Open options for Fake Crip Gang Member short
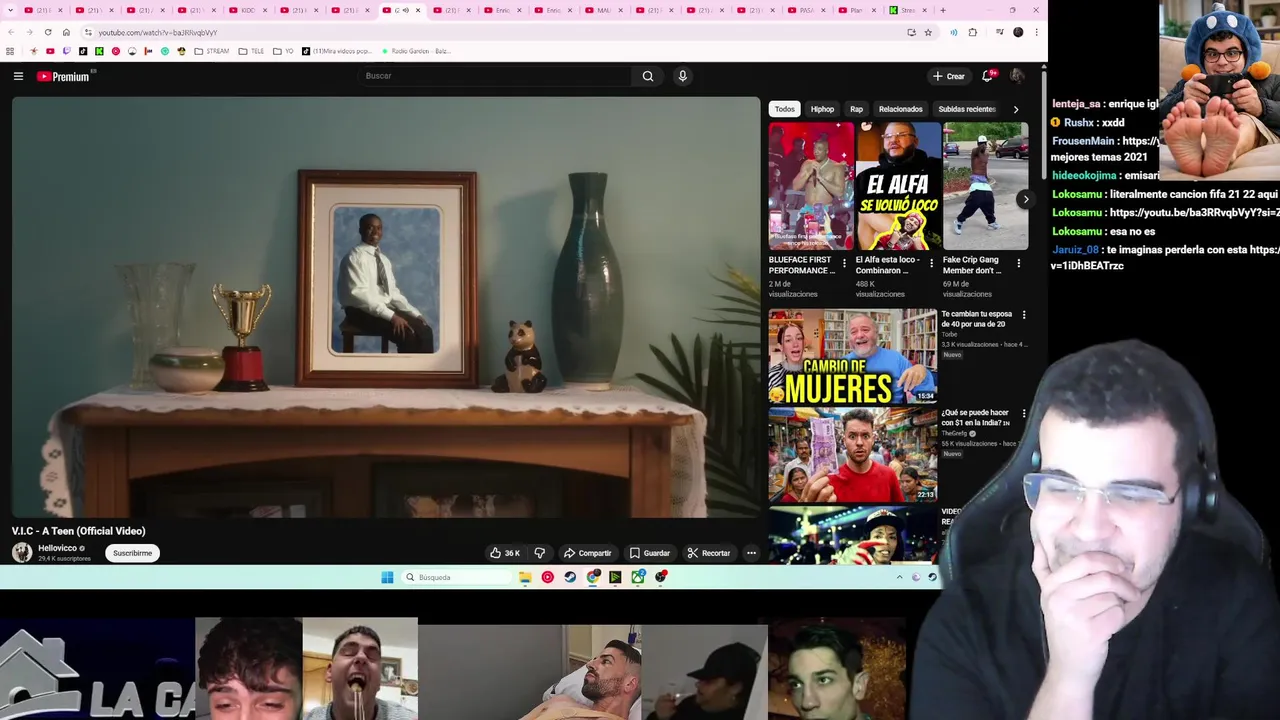 pos(1019,263)
